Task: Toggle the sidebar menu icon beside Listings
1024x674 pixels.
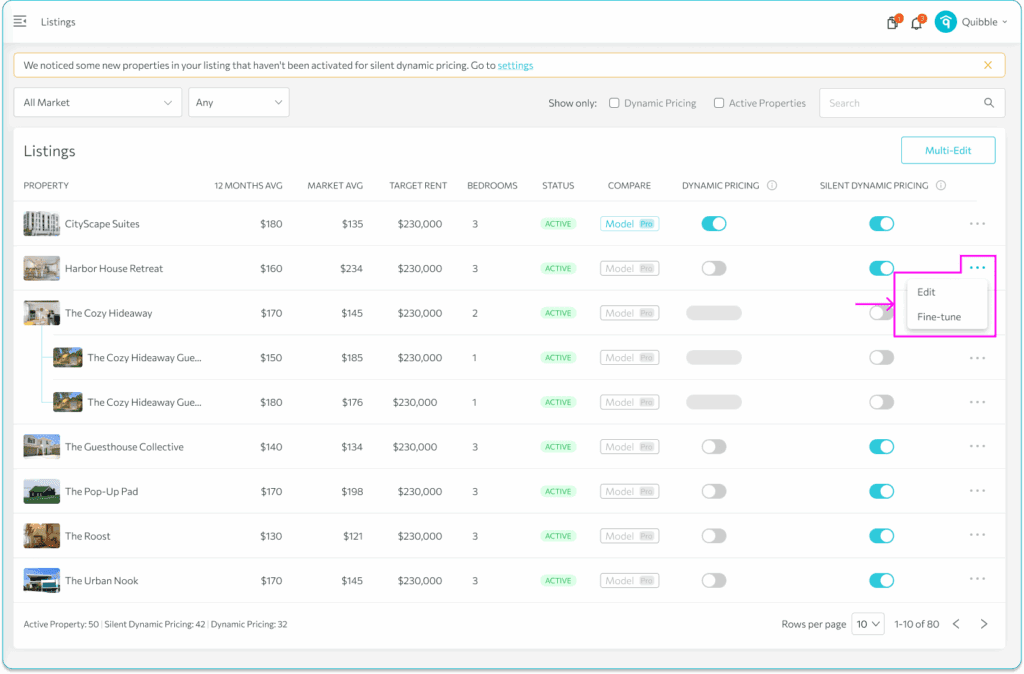Action: click(x=20, y=22)
